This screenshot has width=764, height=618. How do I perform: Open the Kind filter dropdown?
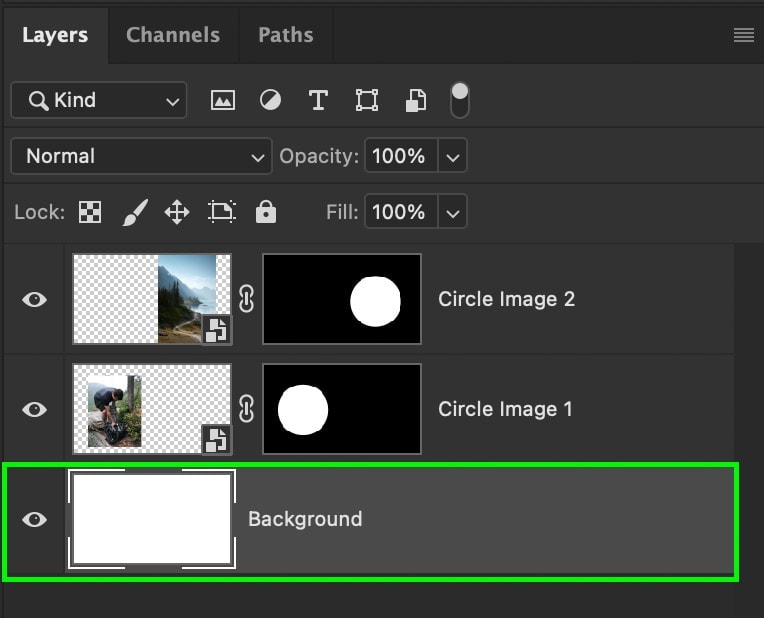pyautogui.click(x=99, y=100)
